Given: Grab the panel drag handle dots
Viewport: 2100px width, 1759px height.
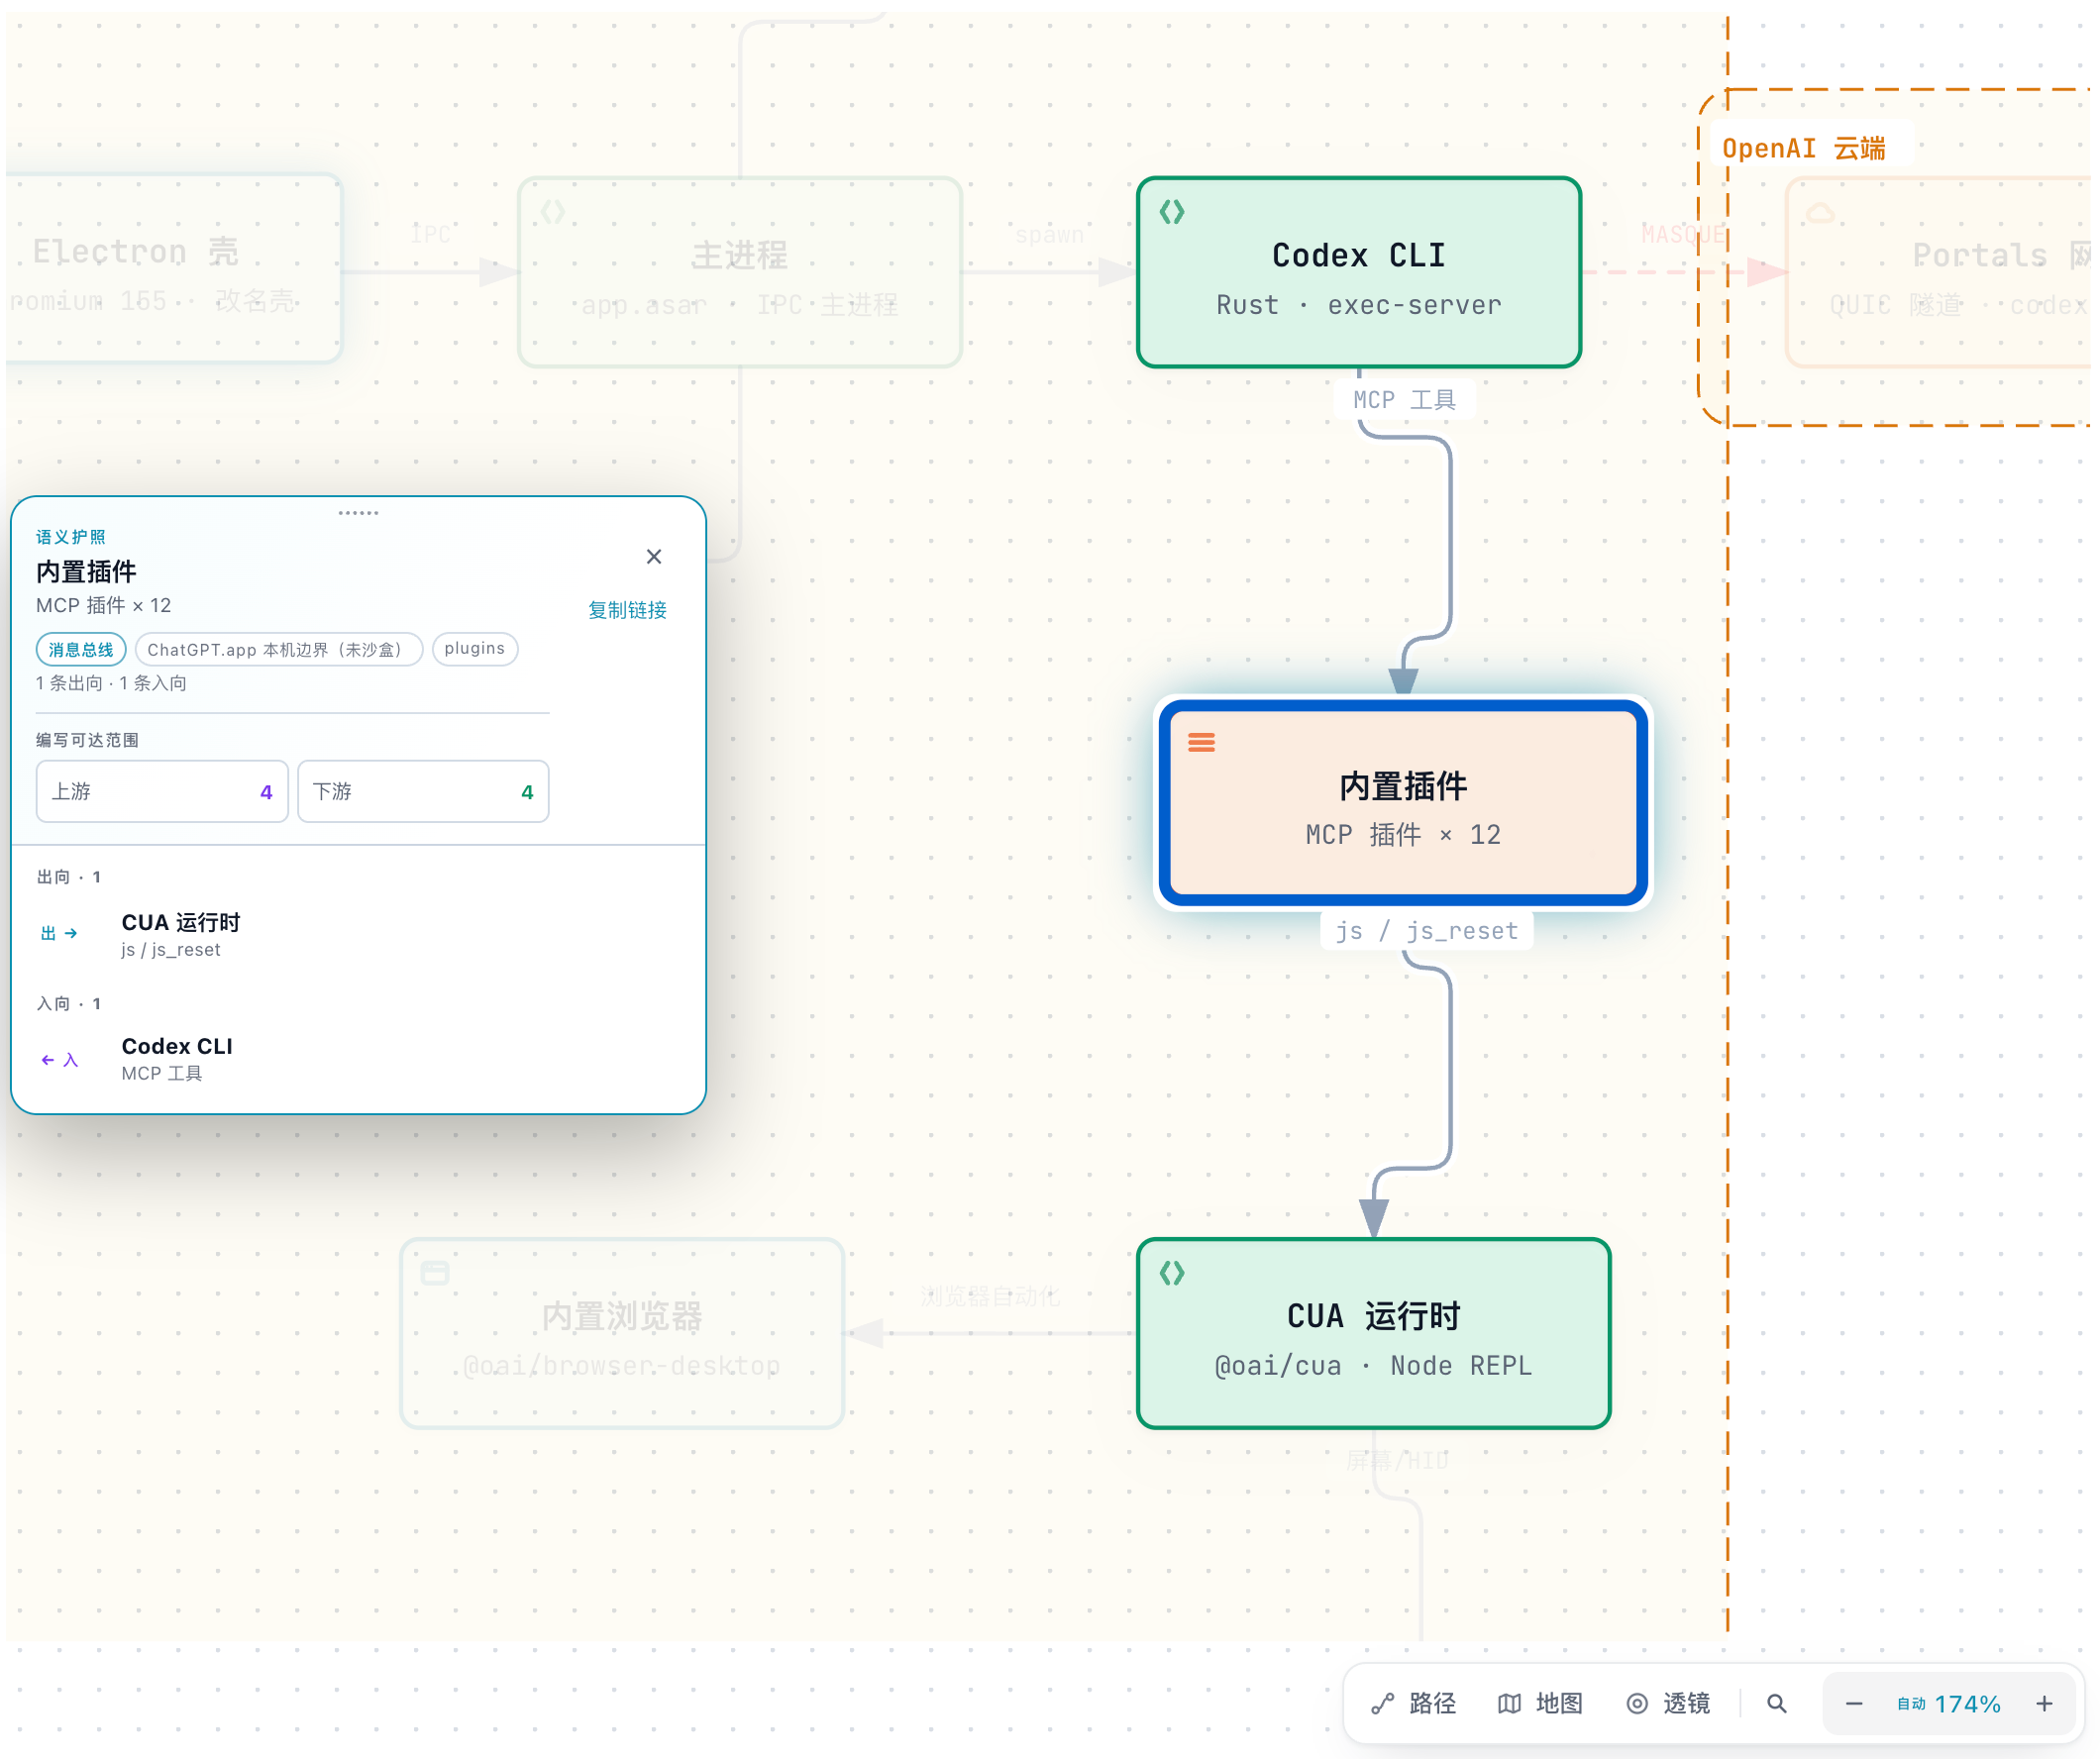Looking at the screenshot, I should (x=358, y=513).
